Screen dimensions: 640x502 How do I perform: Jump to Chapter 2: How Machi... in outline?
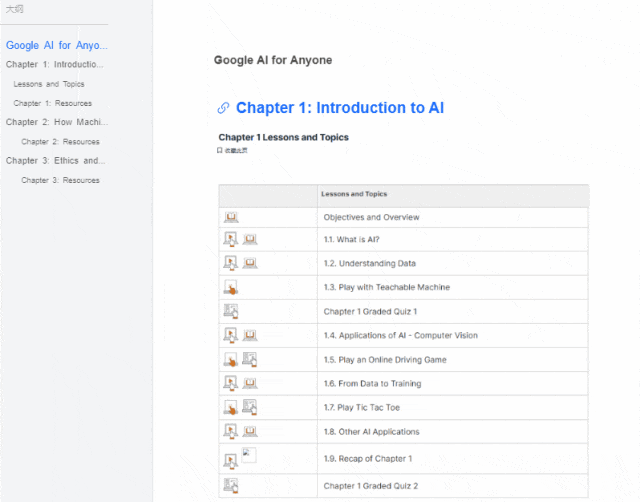pyautogui.click(x=57, y=122)
